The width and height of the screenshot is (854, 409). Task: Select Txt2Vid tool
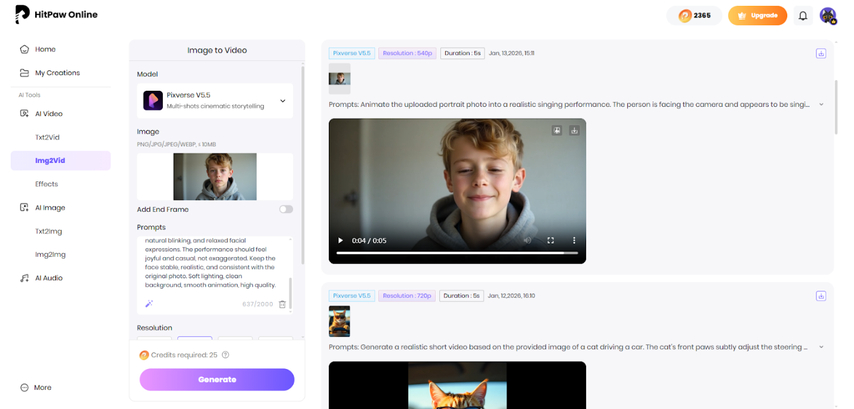click(x=47, y=137)
